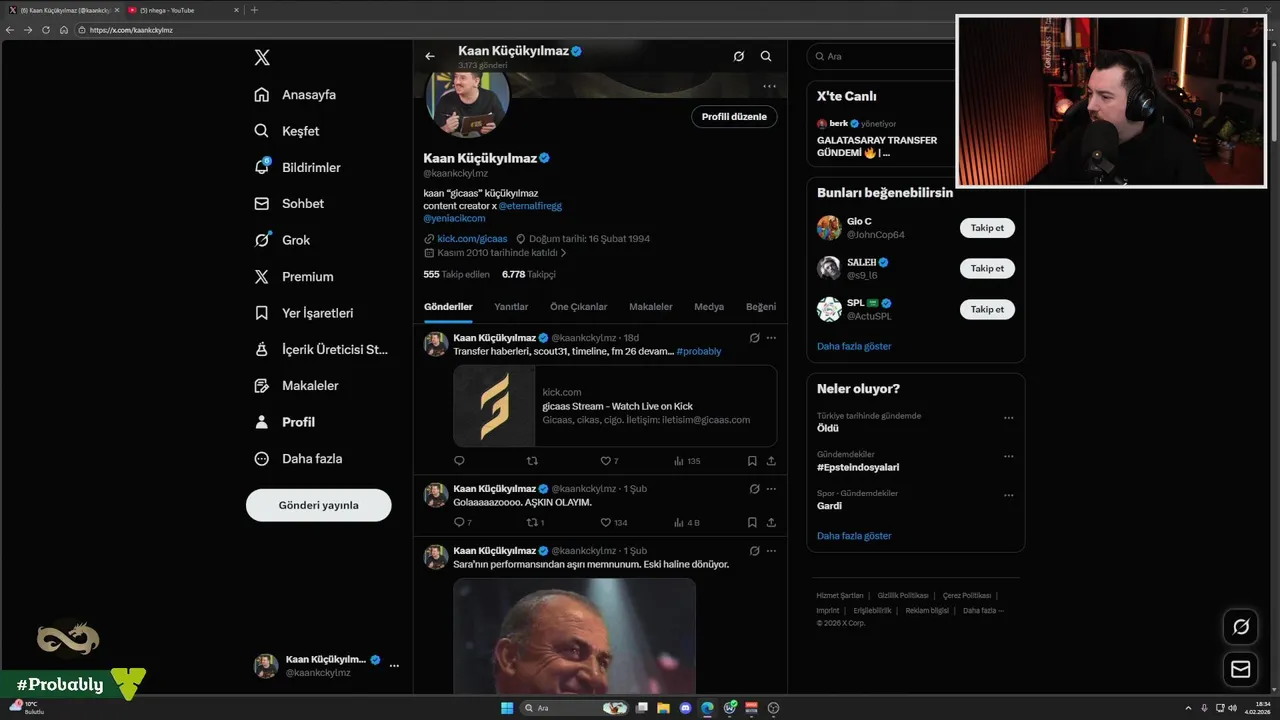Switch to Makaleler profile tab

pos(650,306)
